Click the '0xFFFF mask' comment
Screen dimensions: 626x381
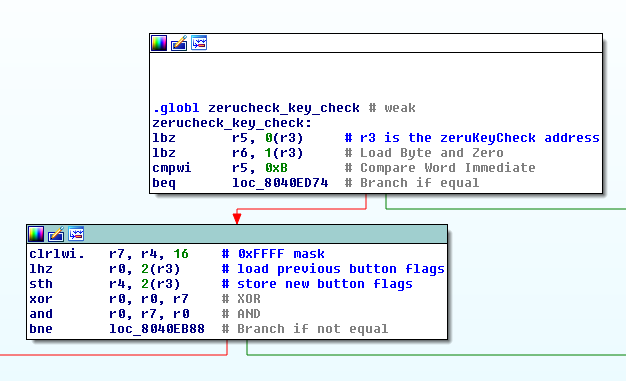[273, 254]
